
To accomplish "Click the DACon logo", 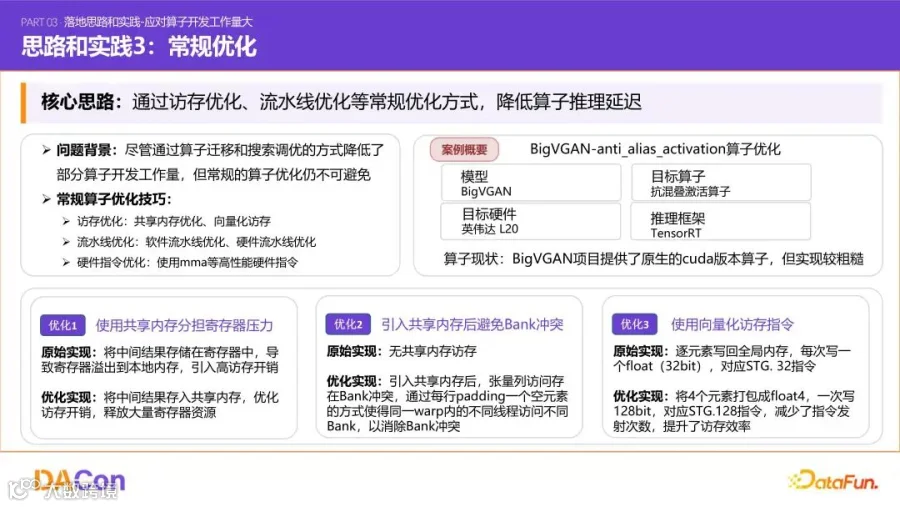I will [x=79, y=480].
